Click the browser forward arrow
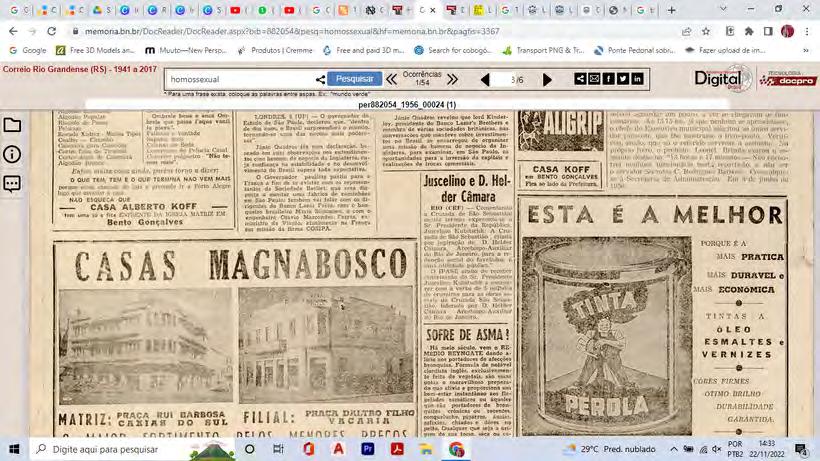The height and width of the screenshot is (461, 820). click(32, 31)
